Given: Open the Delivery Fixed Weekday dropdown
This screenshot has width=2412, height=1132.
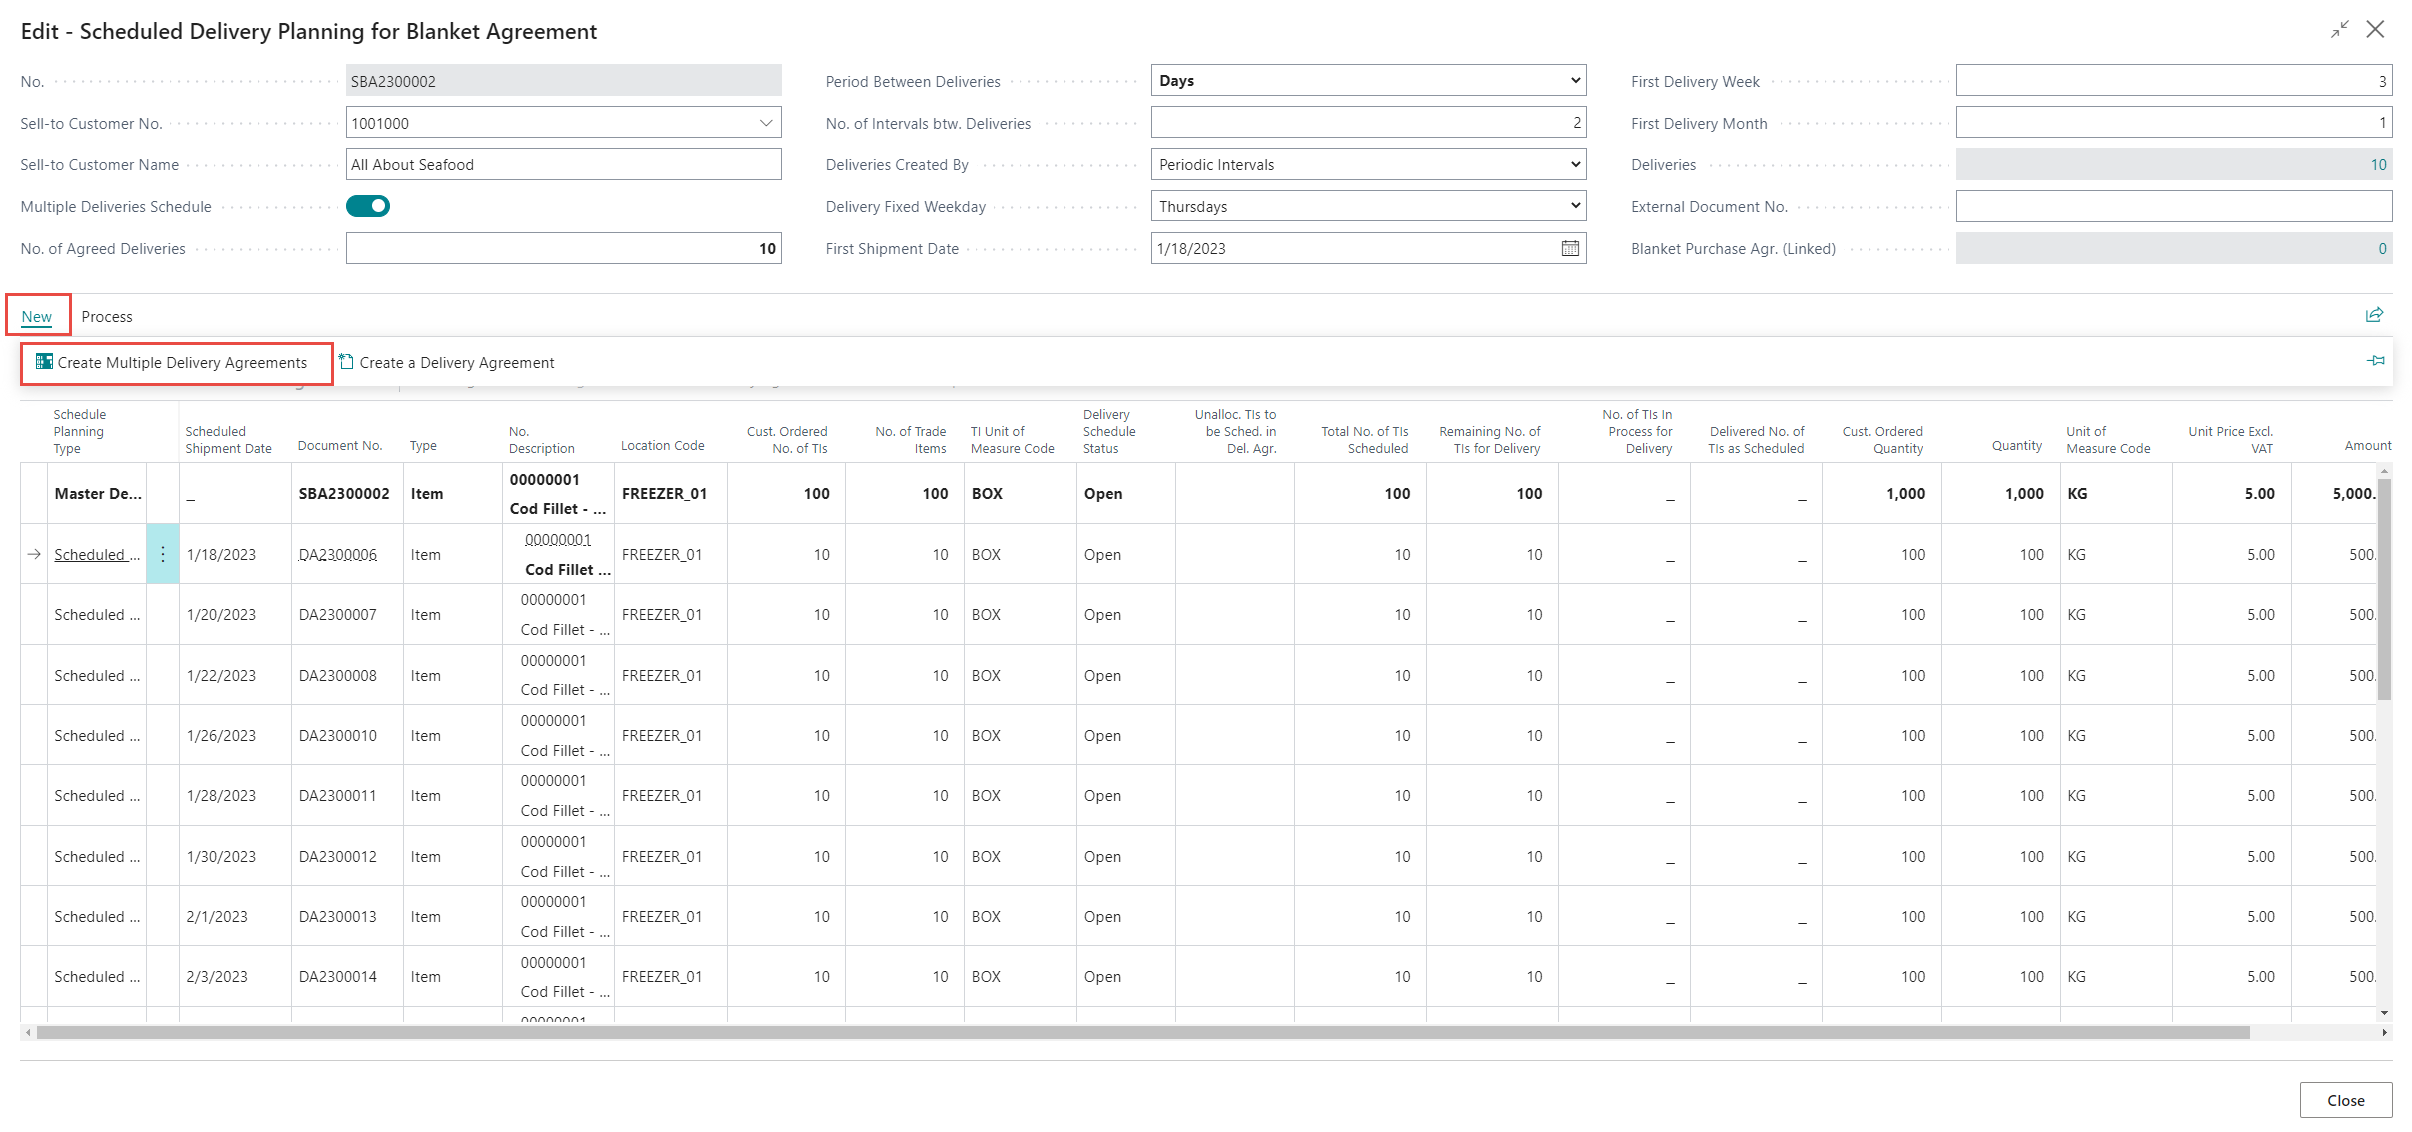Looking at the screenshot, I should (x=1575, y=206).
